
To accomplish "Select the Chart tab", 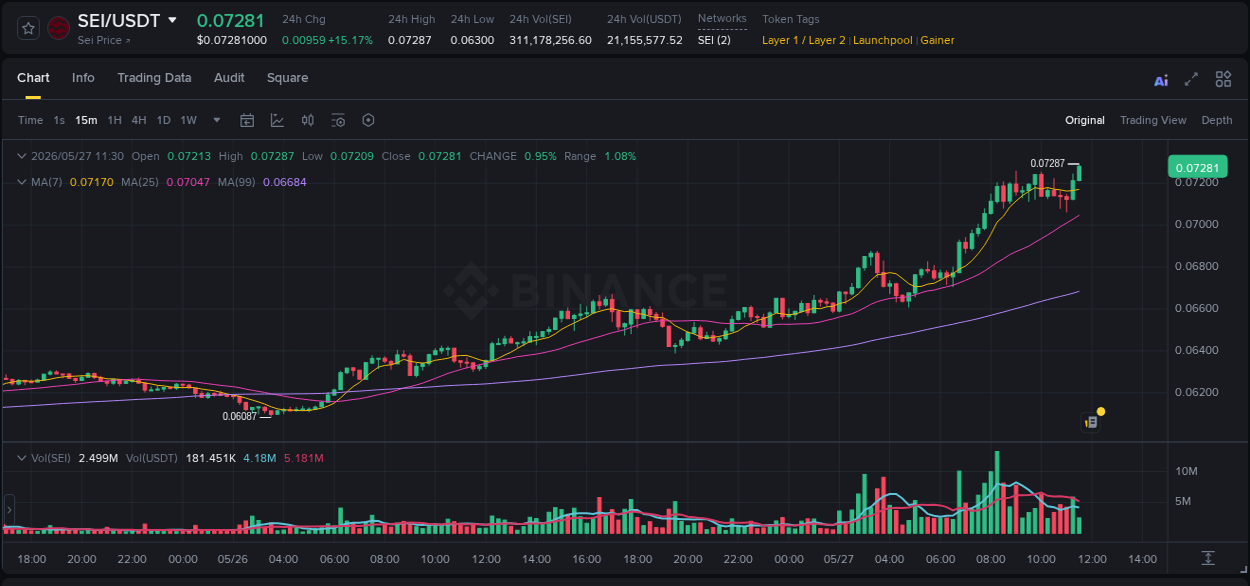I will click(33, 78).
